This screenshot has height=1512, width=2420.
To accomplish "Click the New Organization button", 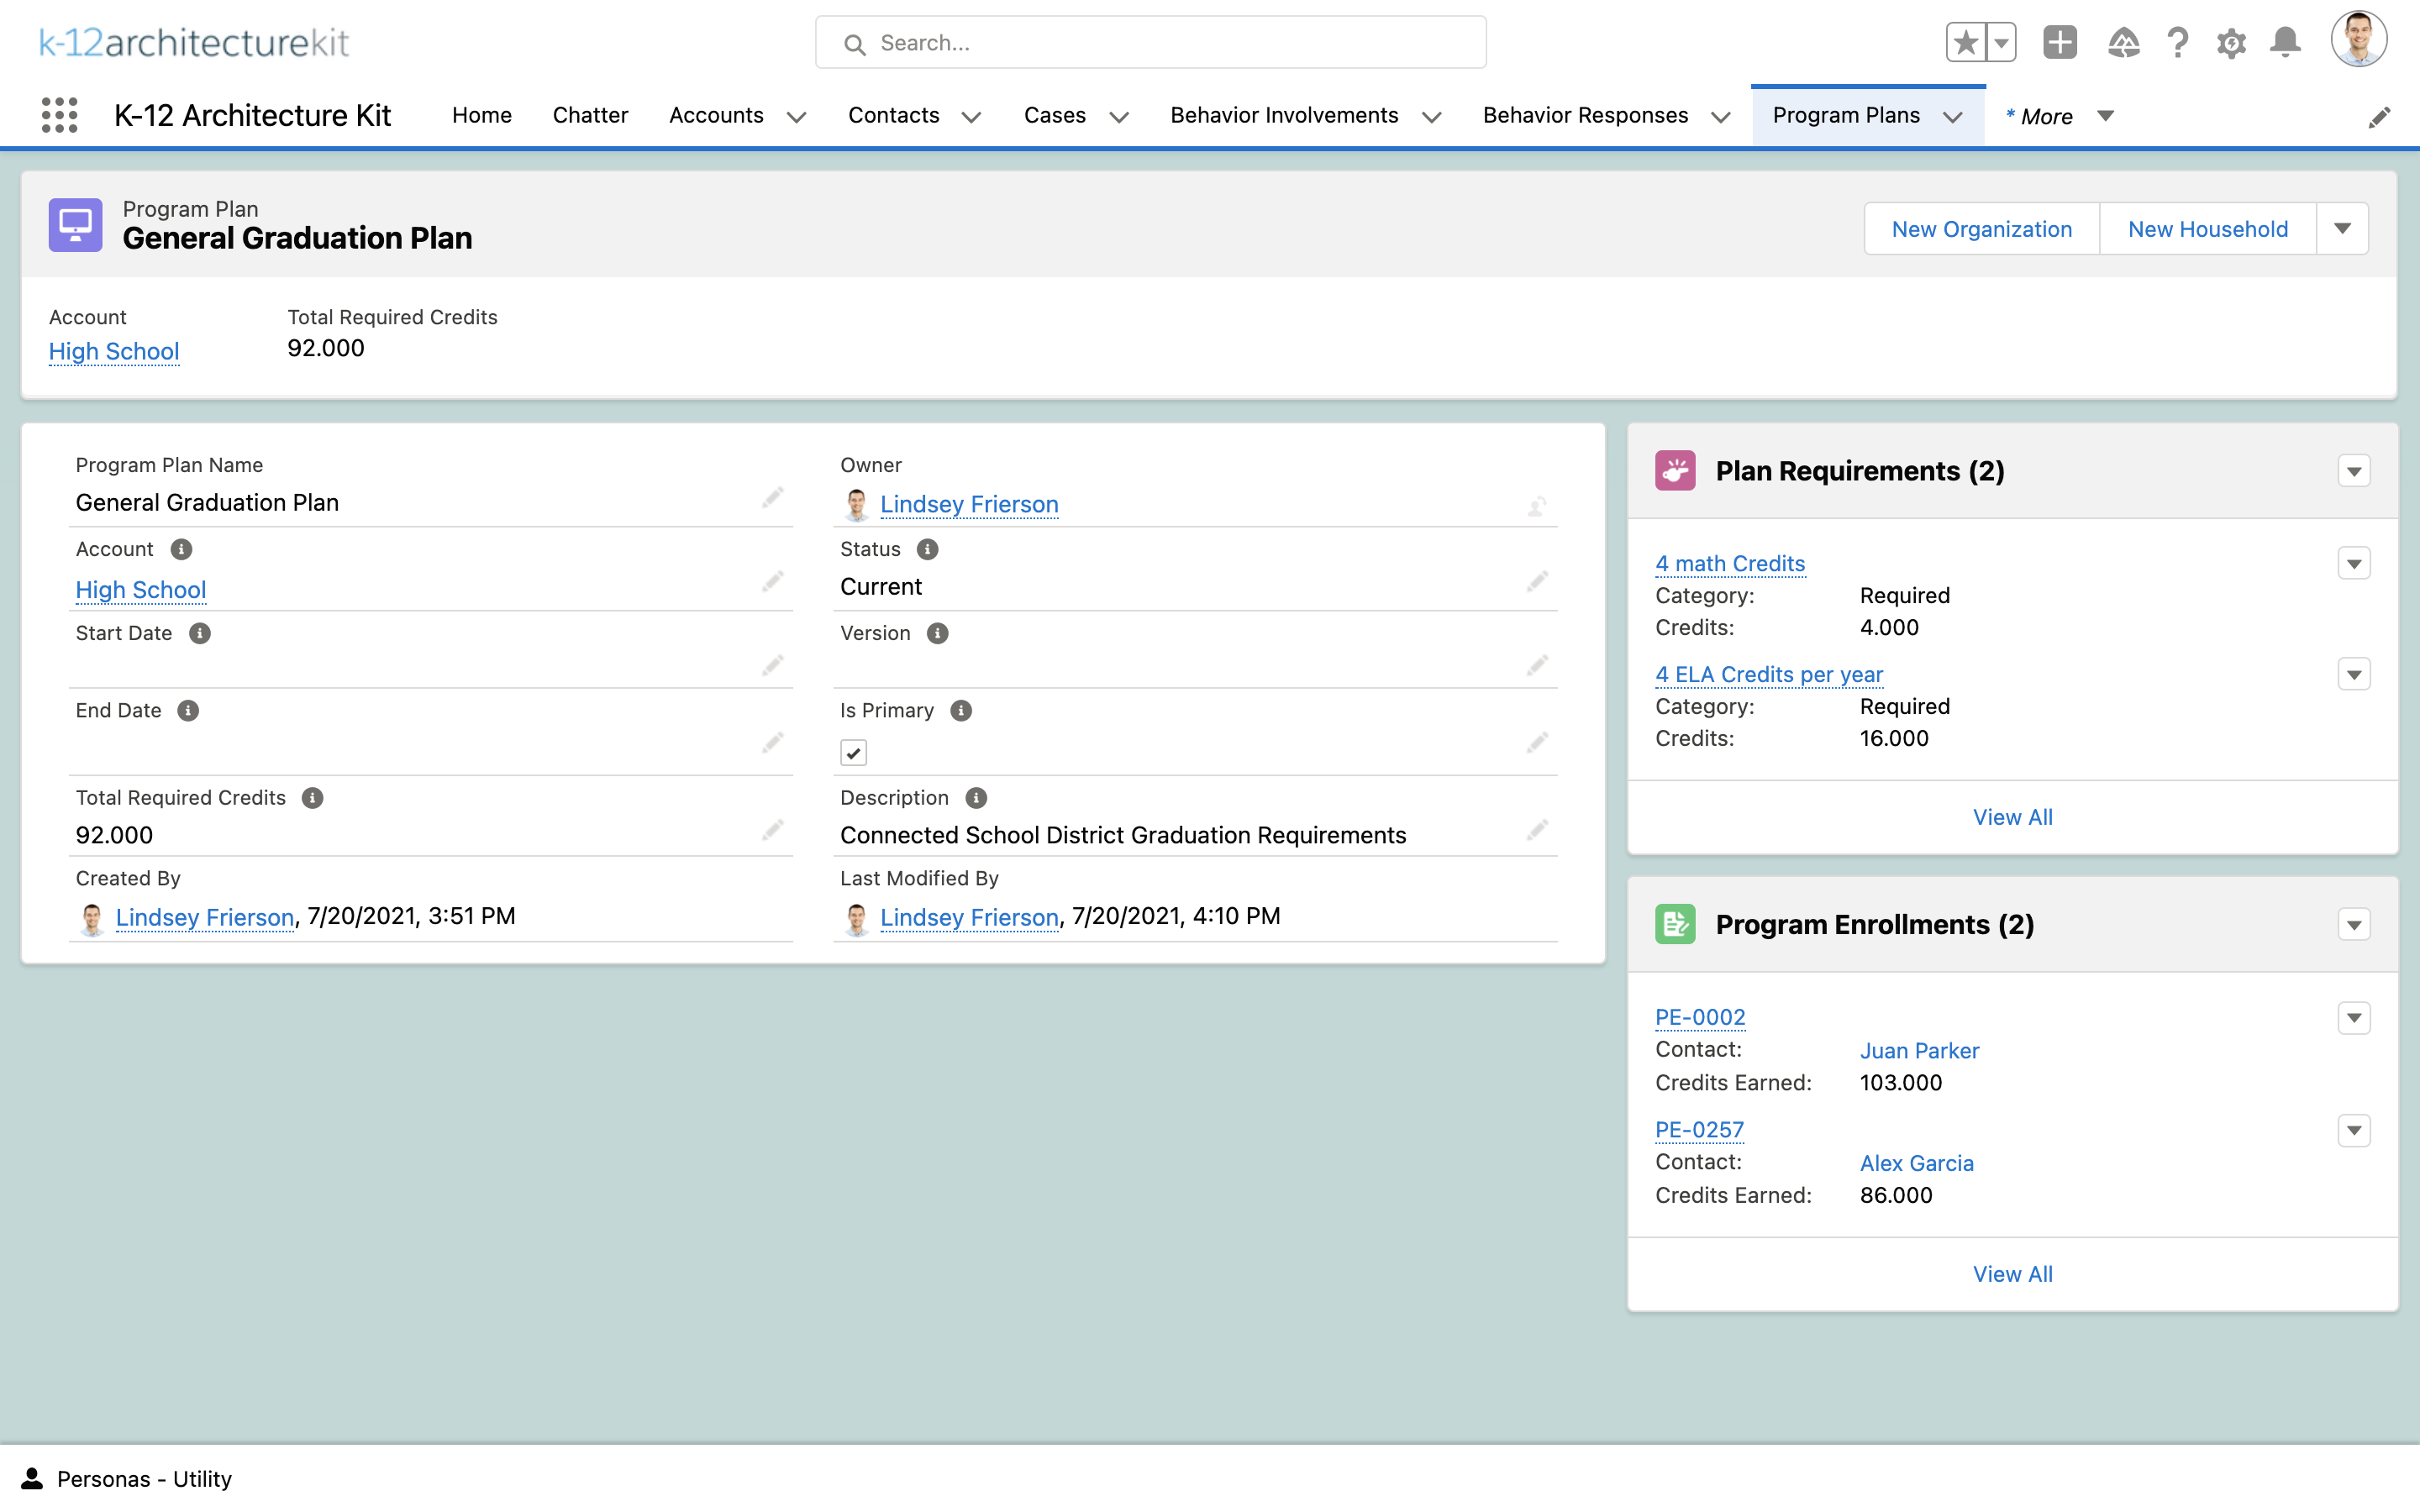I will click(x=1981, y=228).
